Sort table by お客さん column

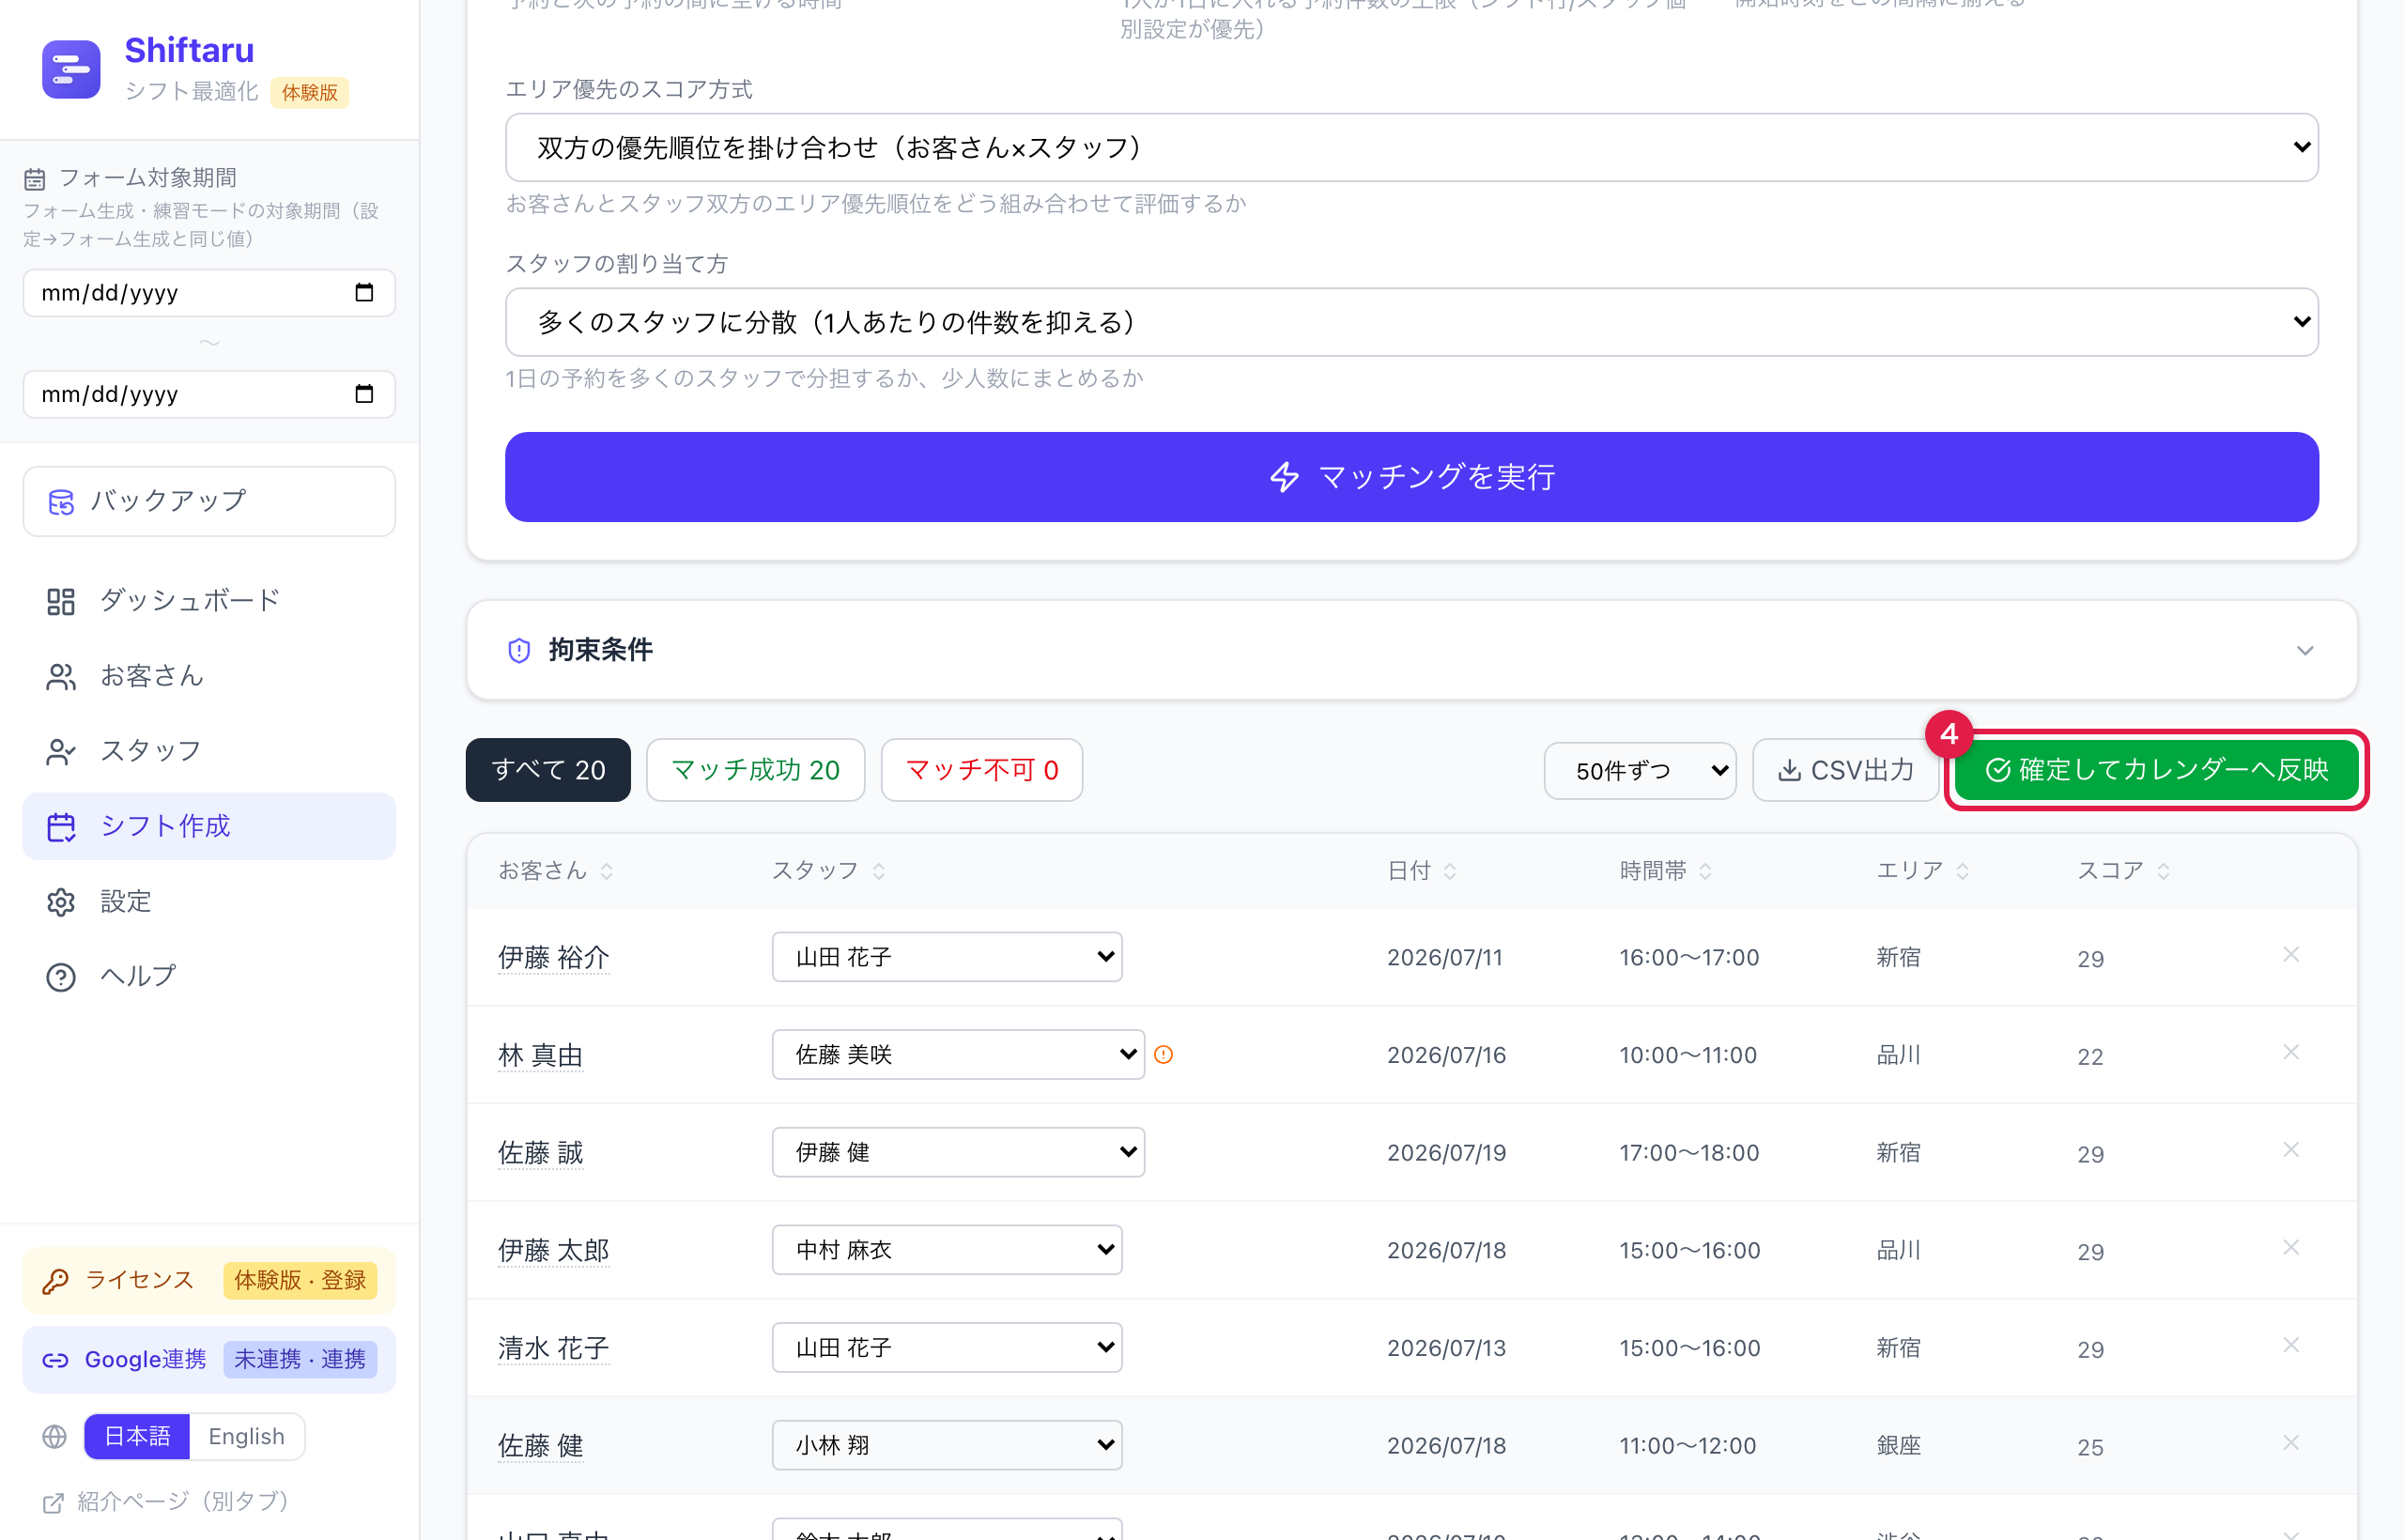(x=556, y=871)
